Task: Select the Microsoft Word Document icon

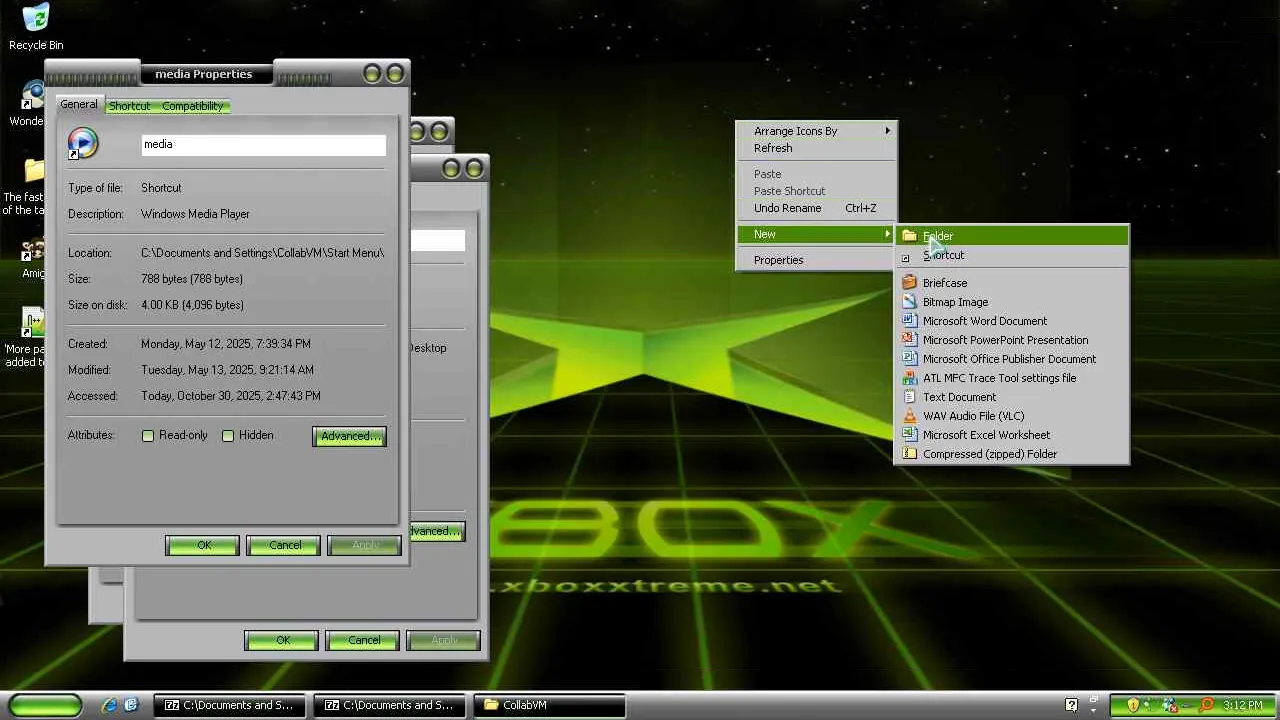Action: (909, 321)
